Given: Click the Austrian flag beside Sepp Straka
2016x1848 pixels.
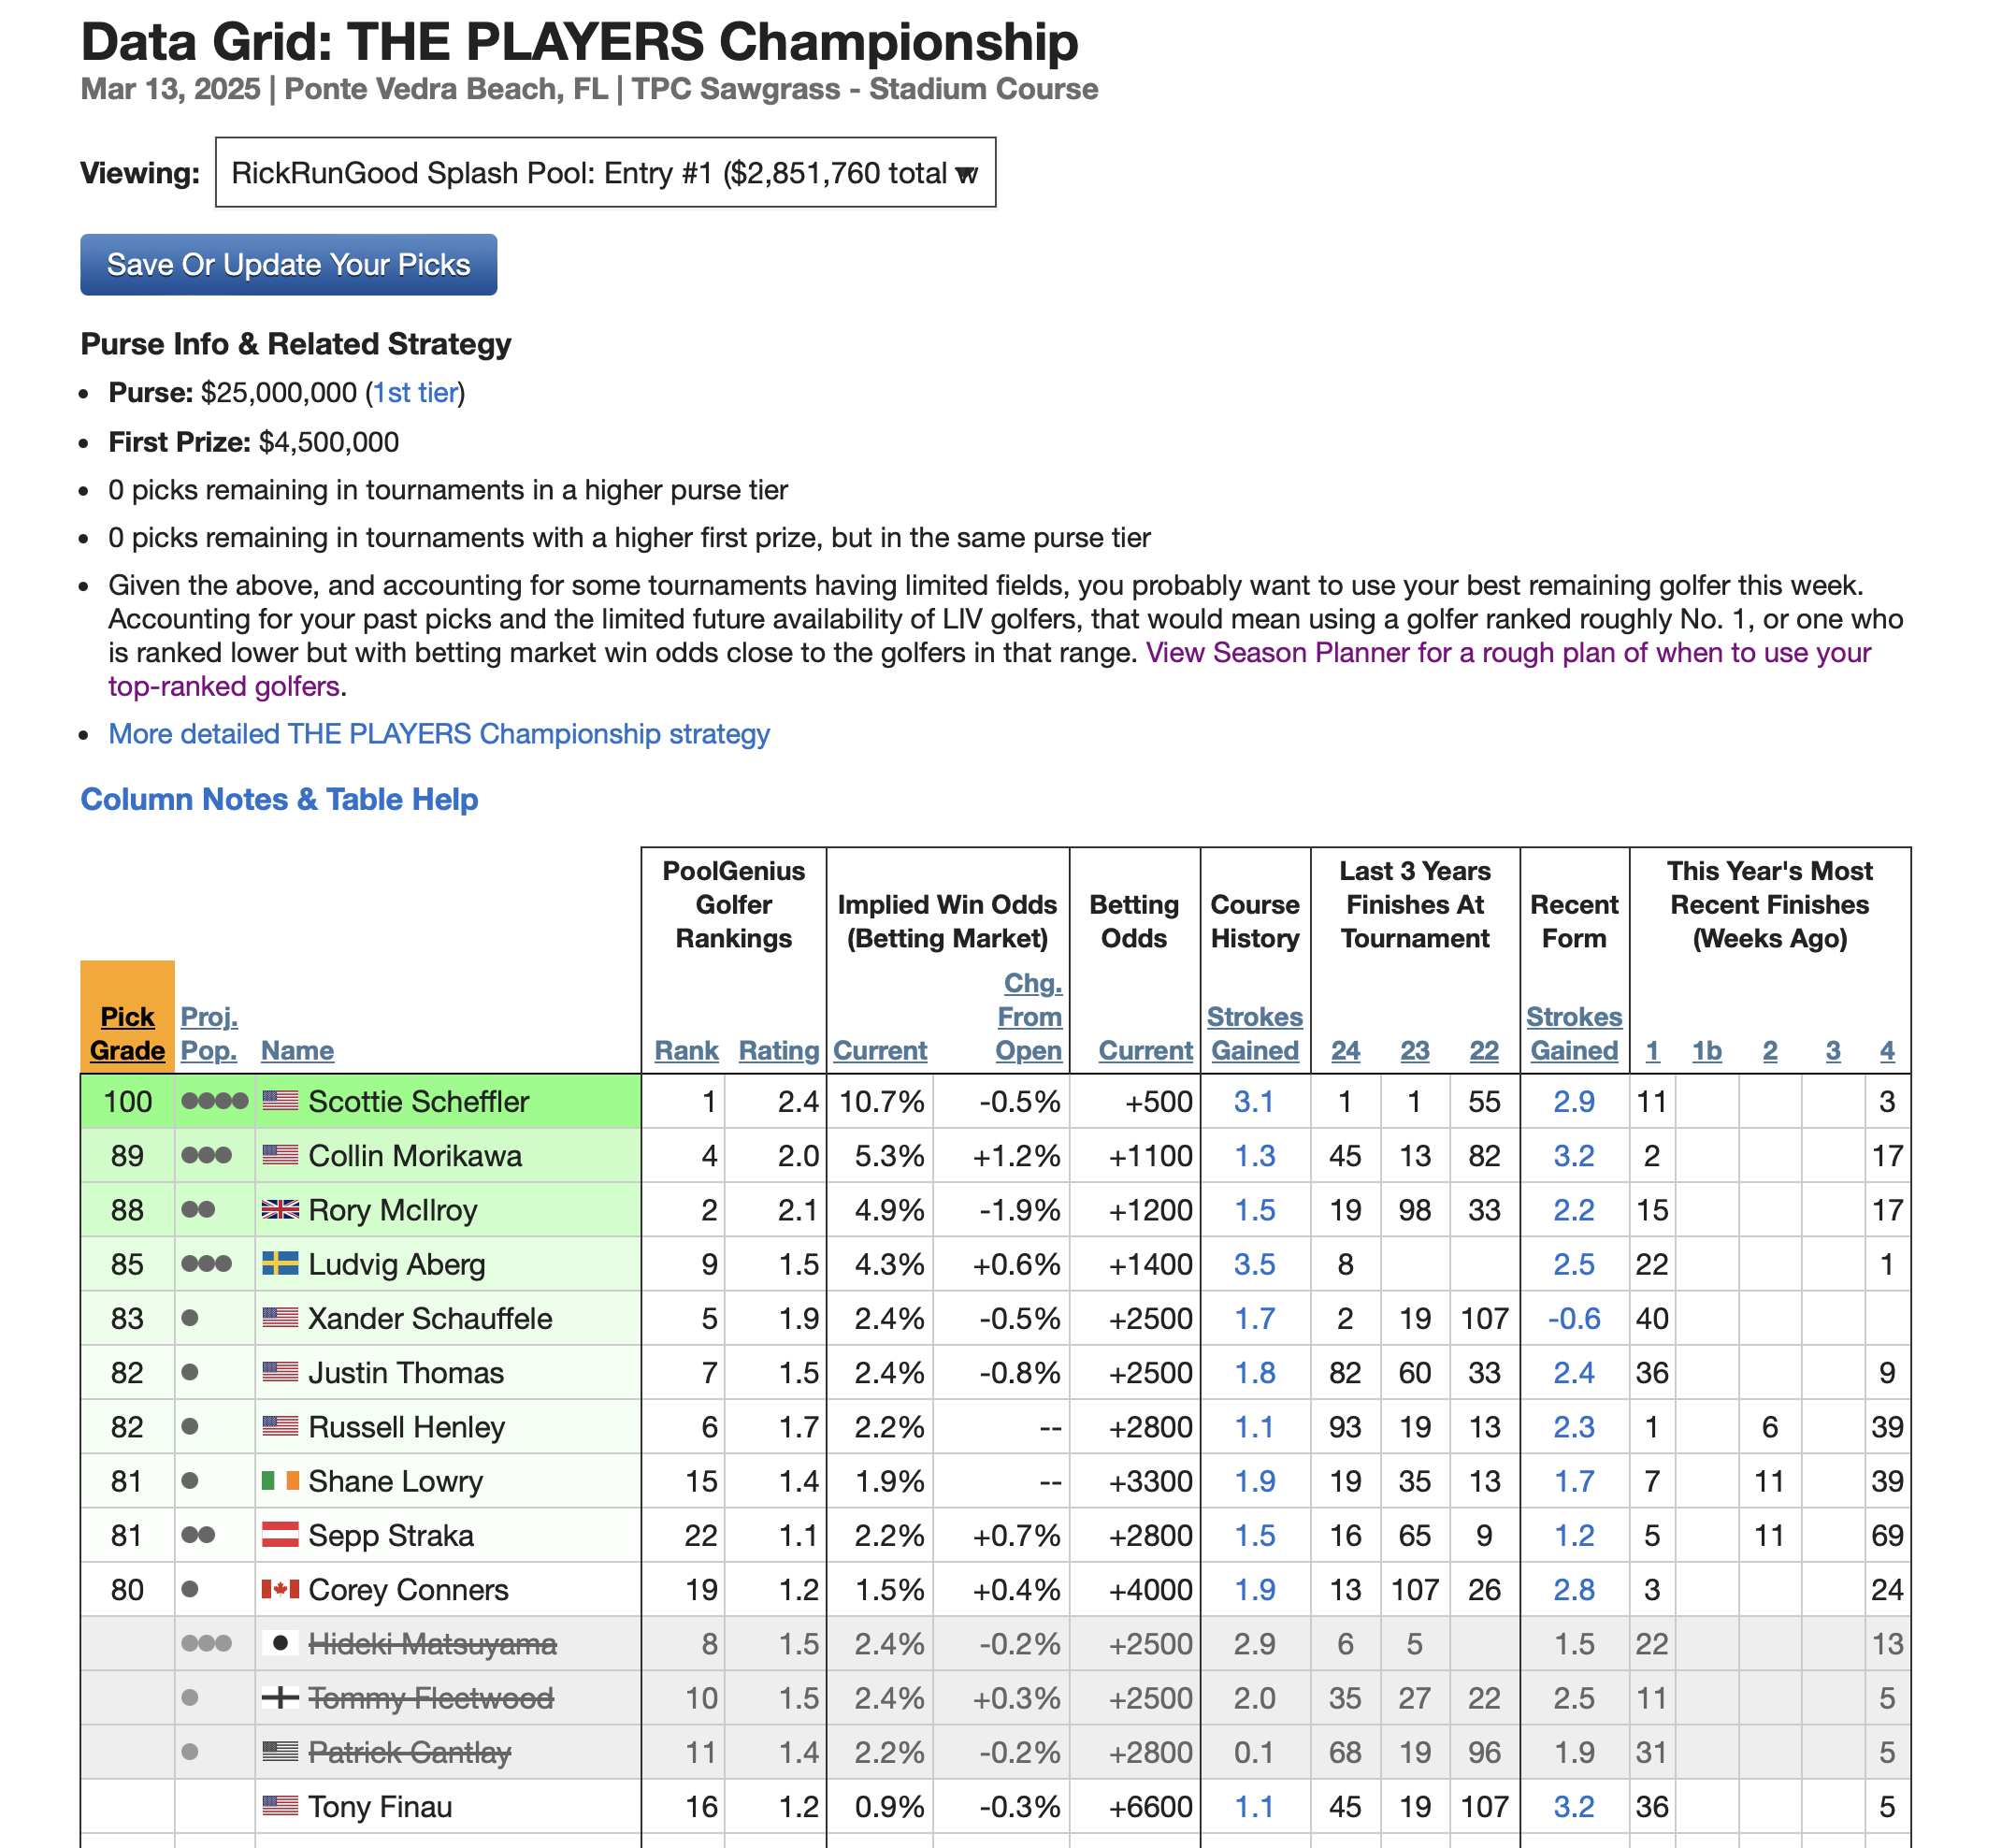Looking at the screenshot, I should click(x=280, y=1535).
